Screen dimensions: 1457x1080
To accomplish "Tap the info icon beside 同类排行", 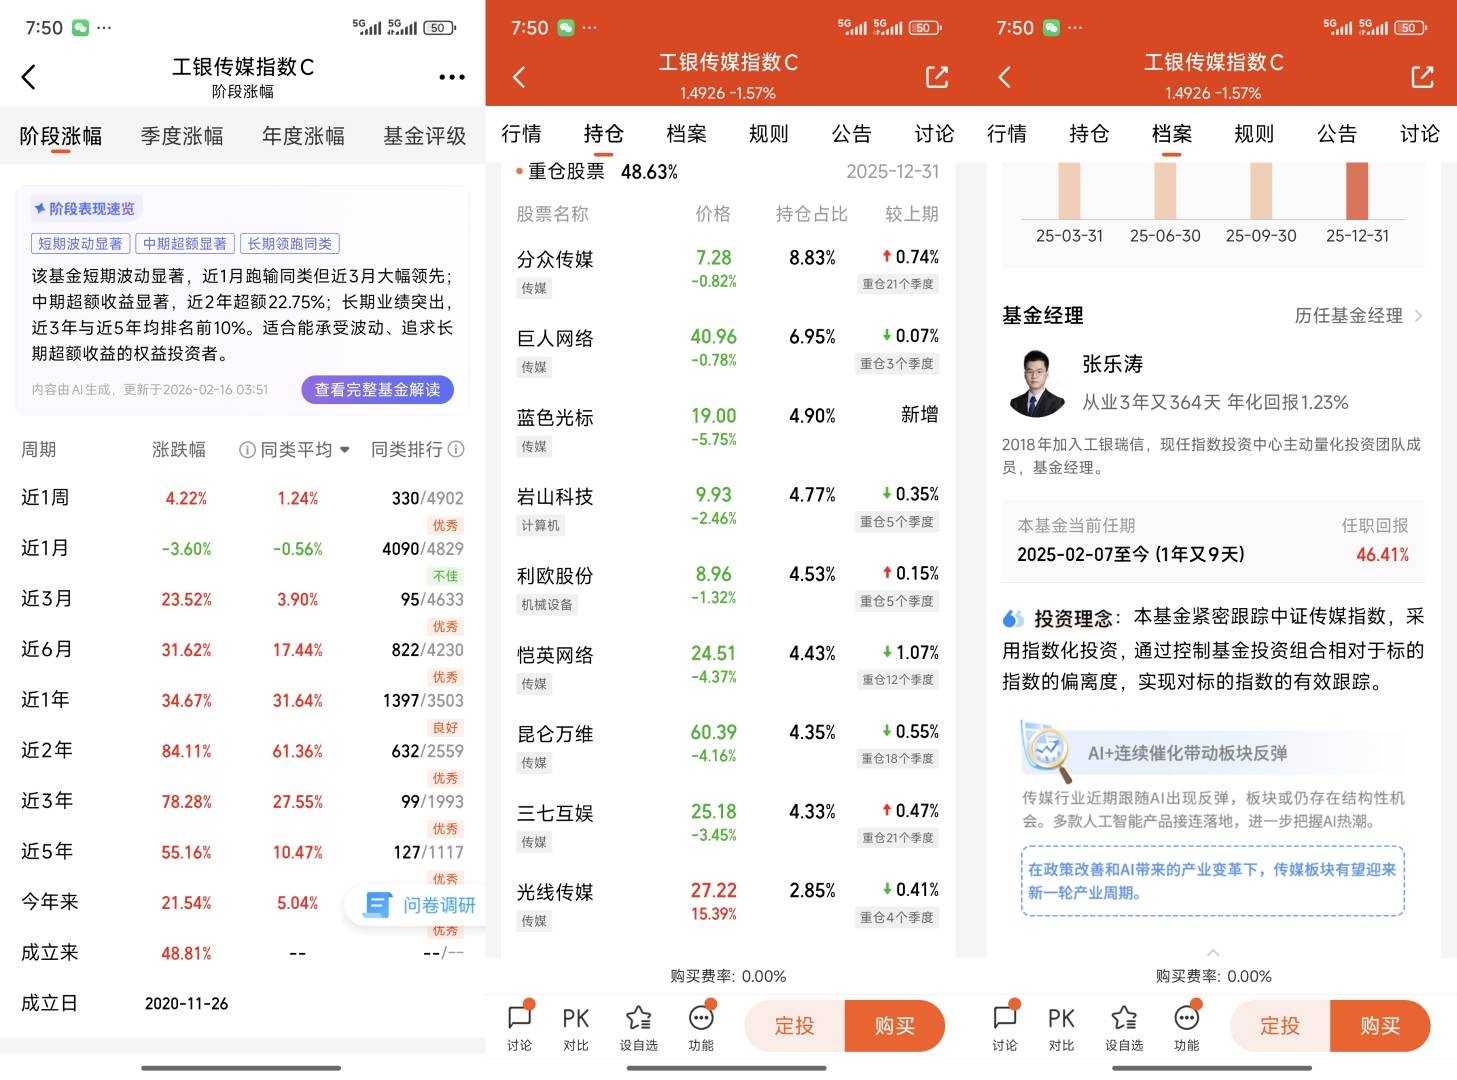I will pyautogui.click(x=456, y=450).
